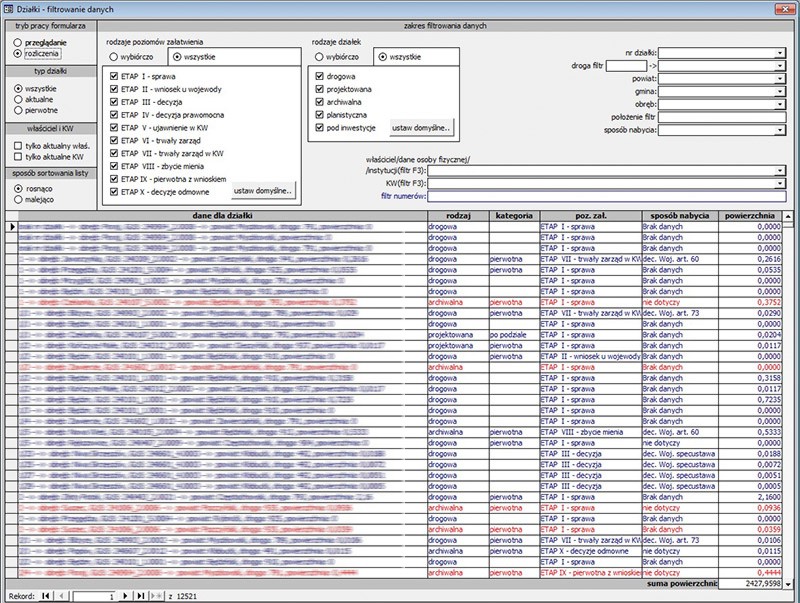Viewport: 800px width, 603px height.
Task: Click suma powierzchni value 2427,9598
Action: coord(749,584)
